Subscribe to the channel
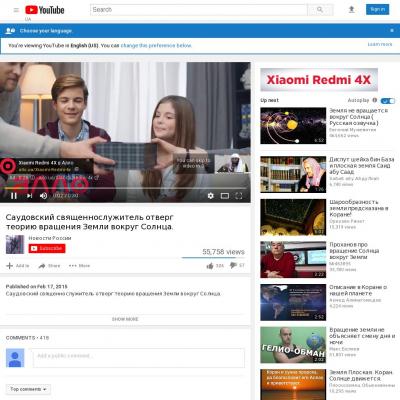The width and height of the screenshot is (400, 400). 47,248
